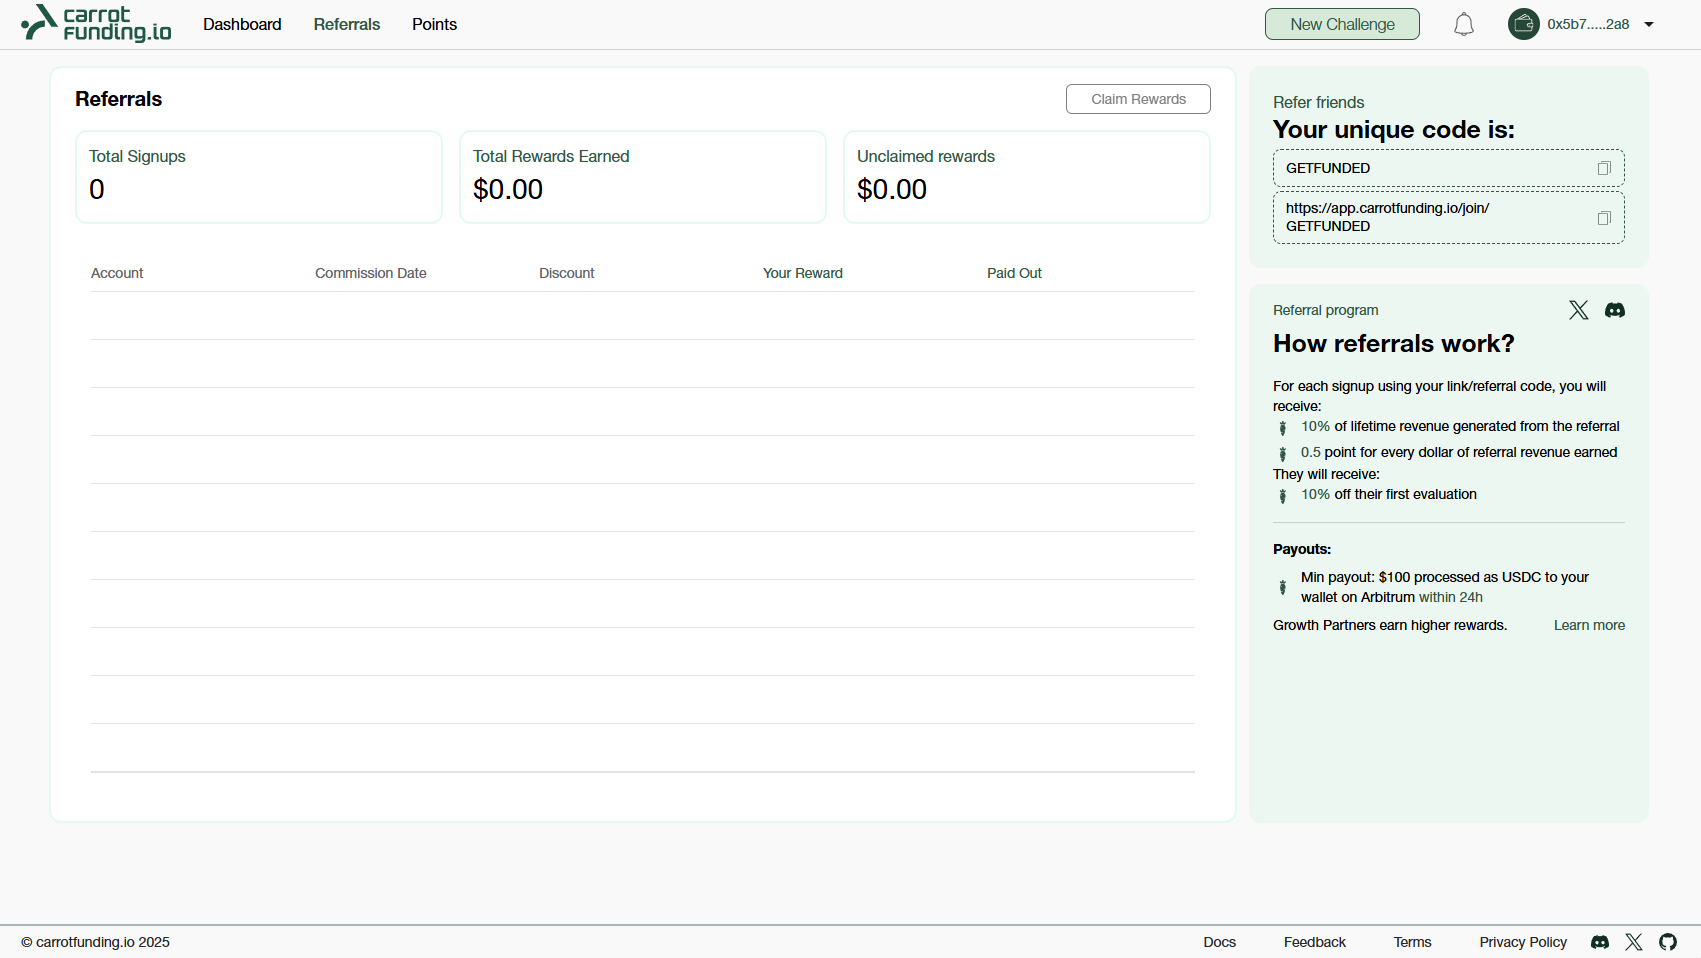Go to the Dashboard tab

point(242,24)
